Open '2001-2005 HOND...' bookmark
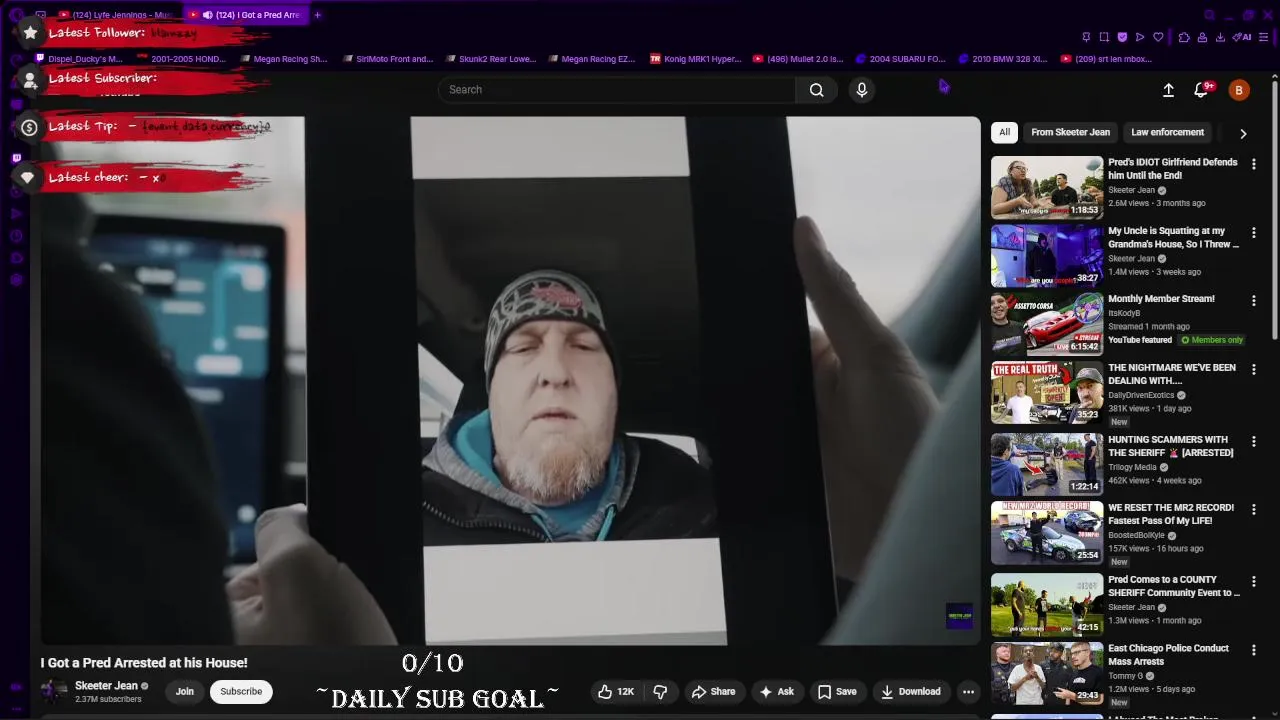The image size is (1280, 720). pos(182,59)
